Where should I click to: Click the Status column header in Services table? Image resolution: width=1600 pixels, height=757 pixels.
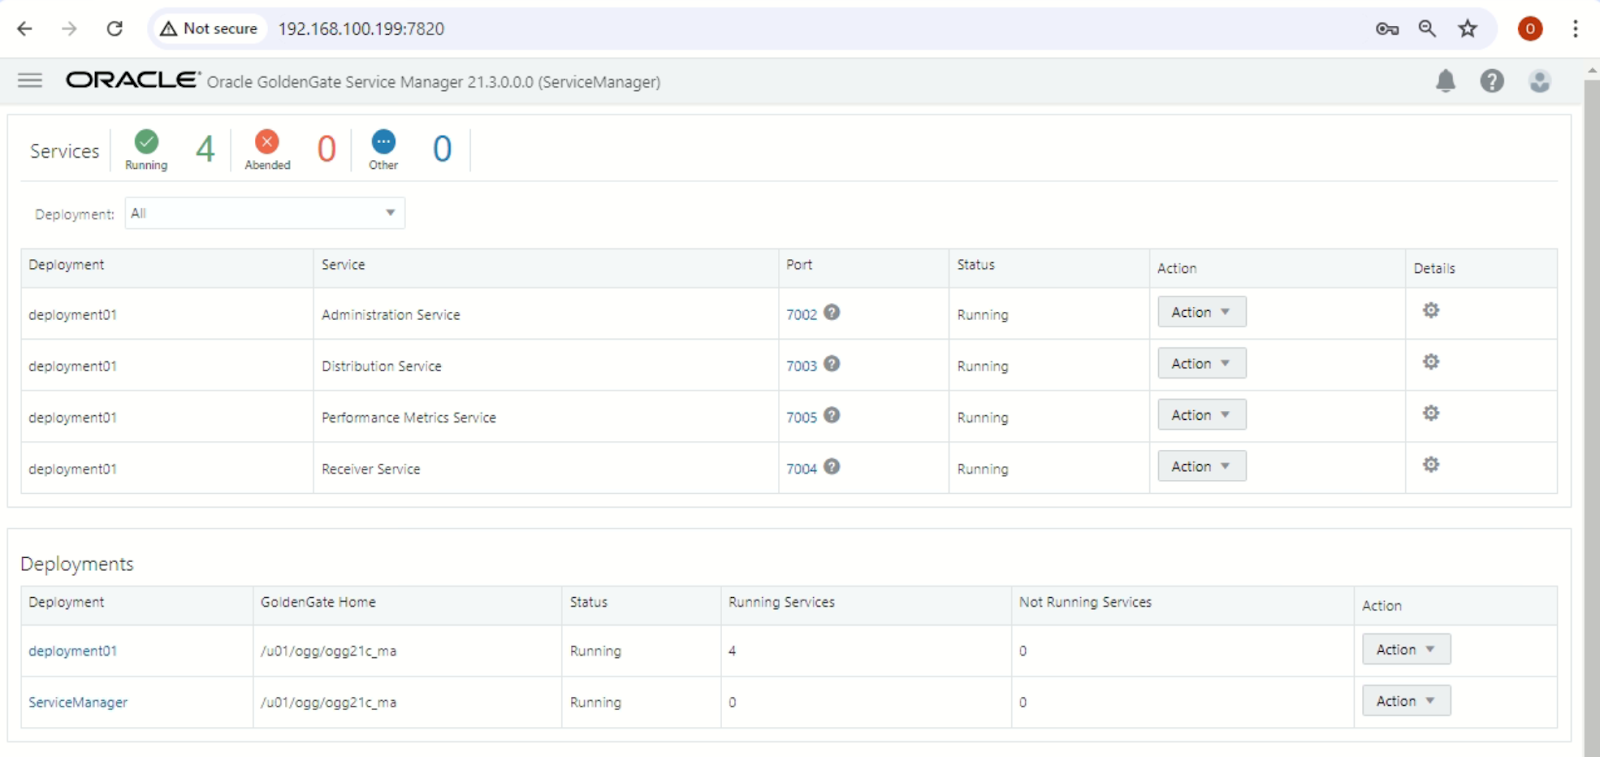[x=976, y=265]
